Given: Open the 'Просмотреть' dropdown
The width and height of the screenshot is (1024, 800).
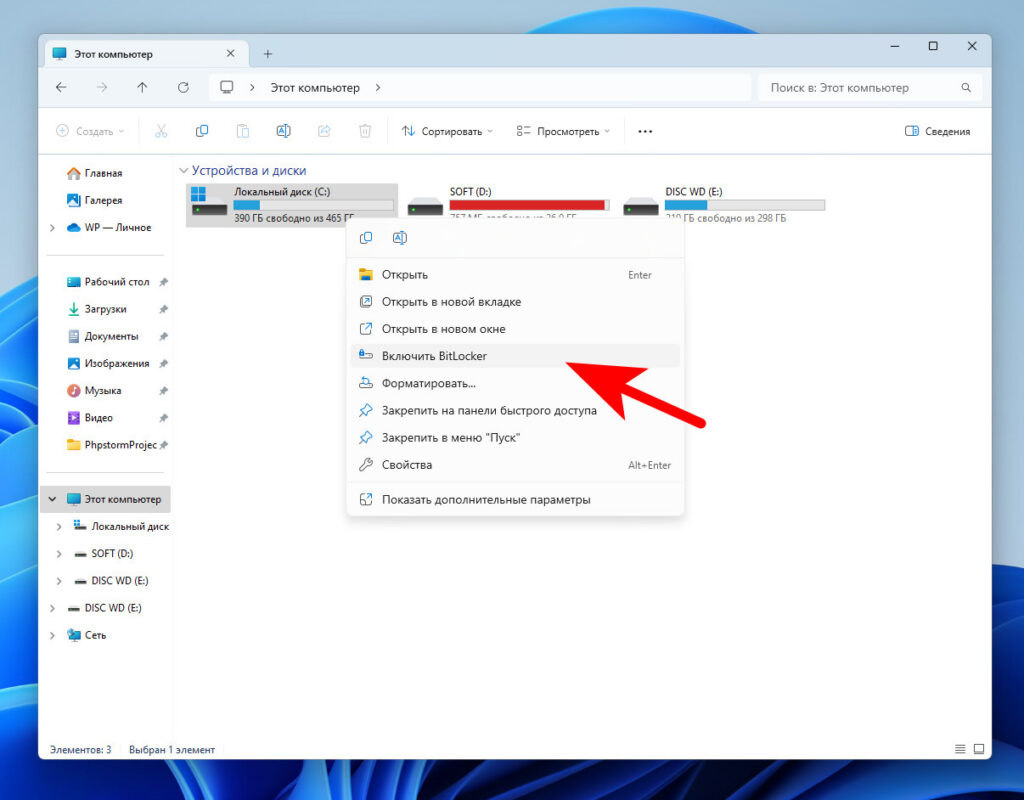Looking at the screenshot, I should (x=563, y=131).
